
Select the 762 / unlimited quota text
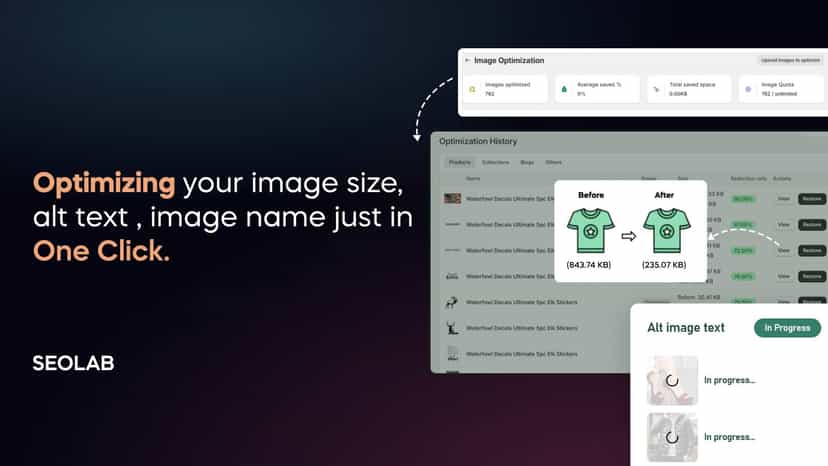pyautogui.click(x=779, y=94)
